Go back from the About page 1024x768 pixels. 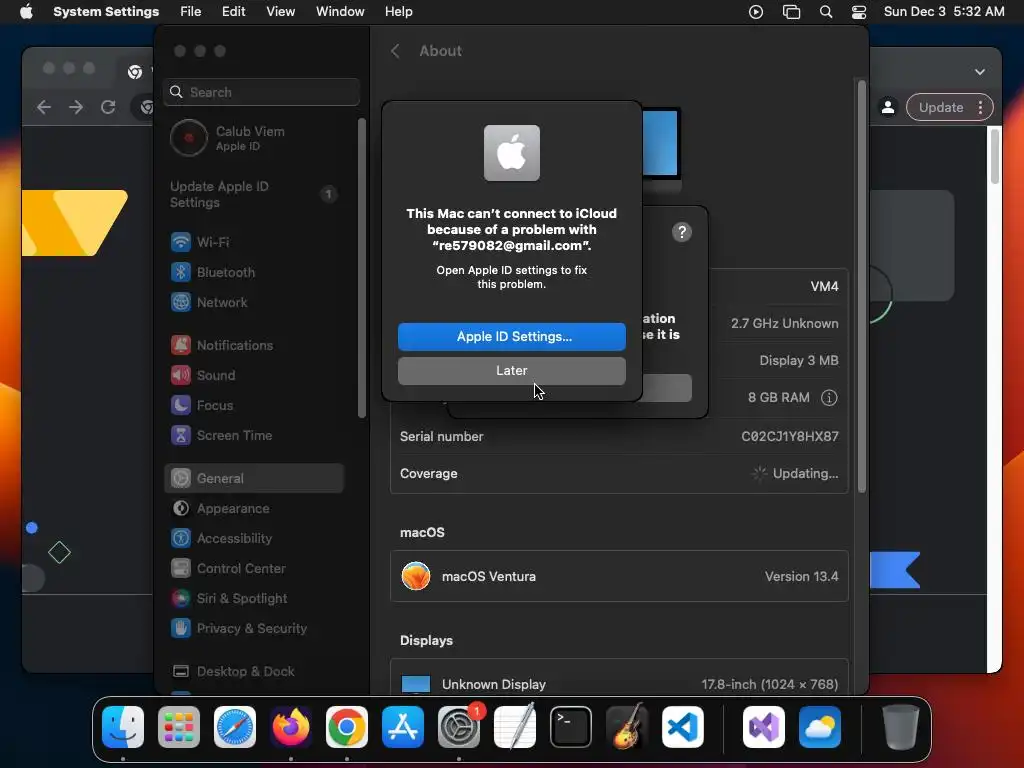coord(395,51)
